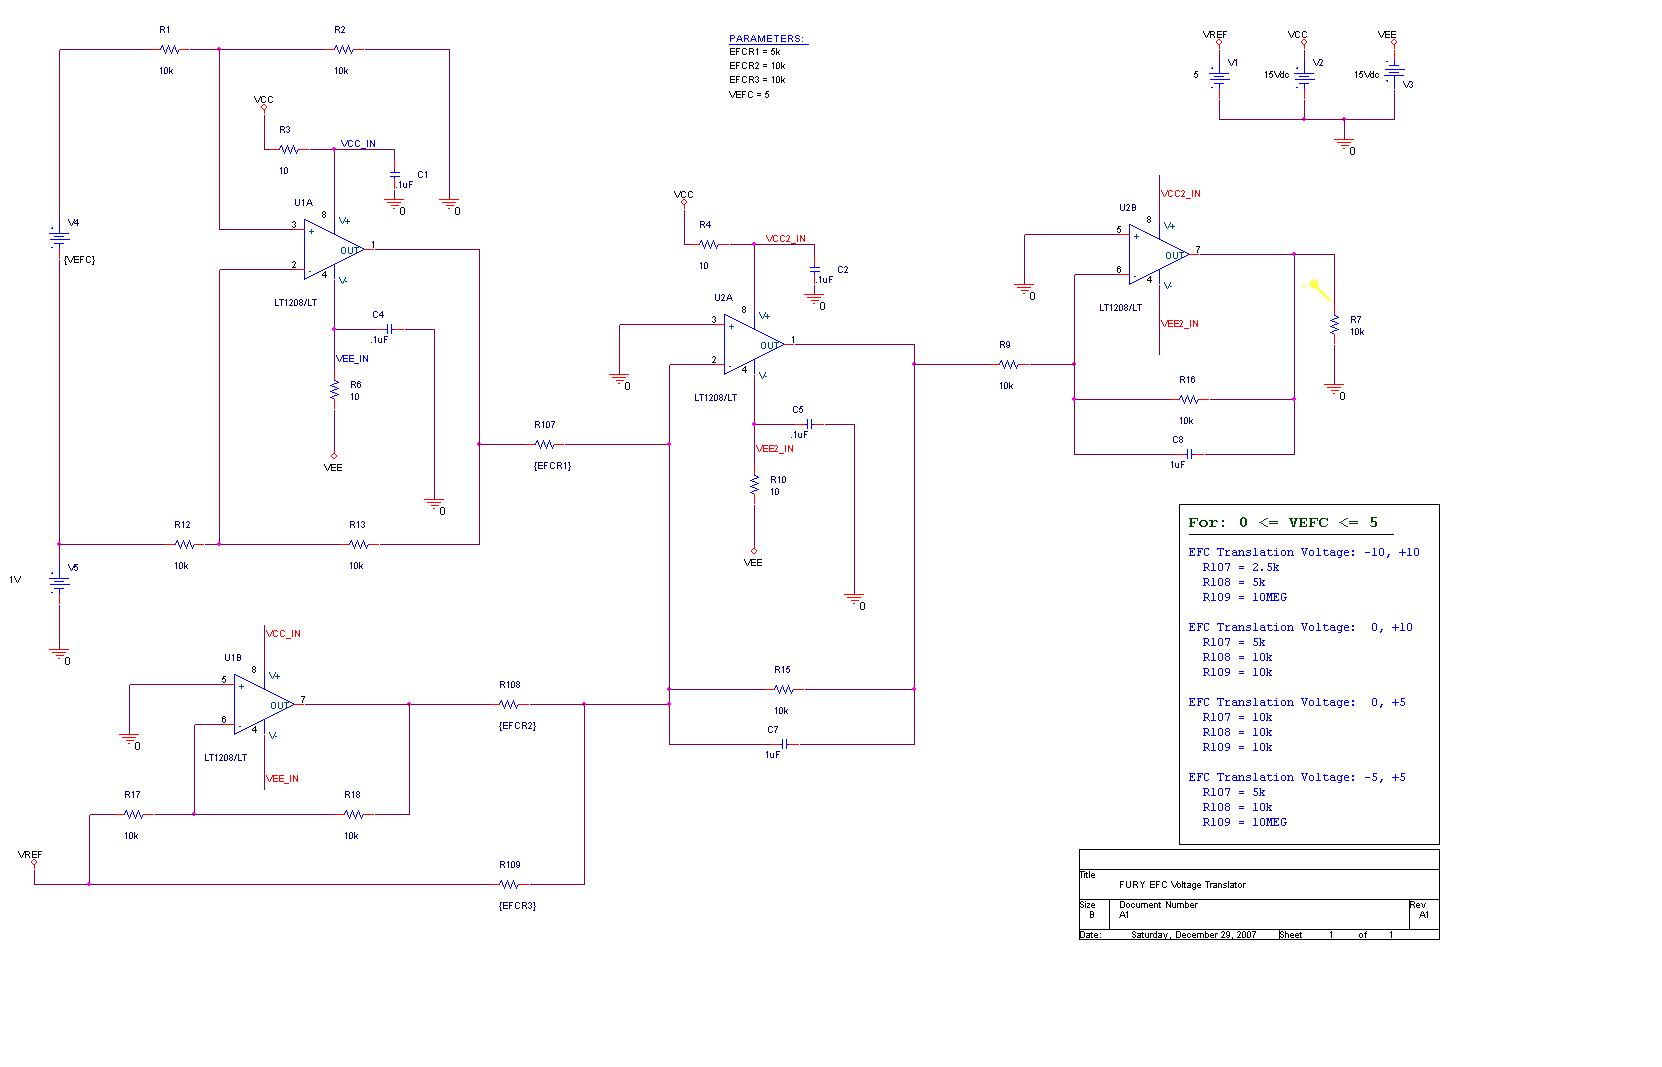Select feedback resistor R15 symbol

(784, 689)
